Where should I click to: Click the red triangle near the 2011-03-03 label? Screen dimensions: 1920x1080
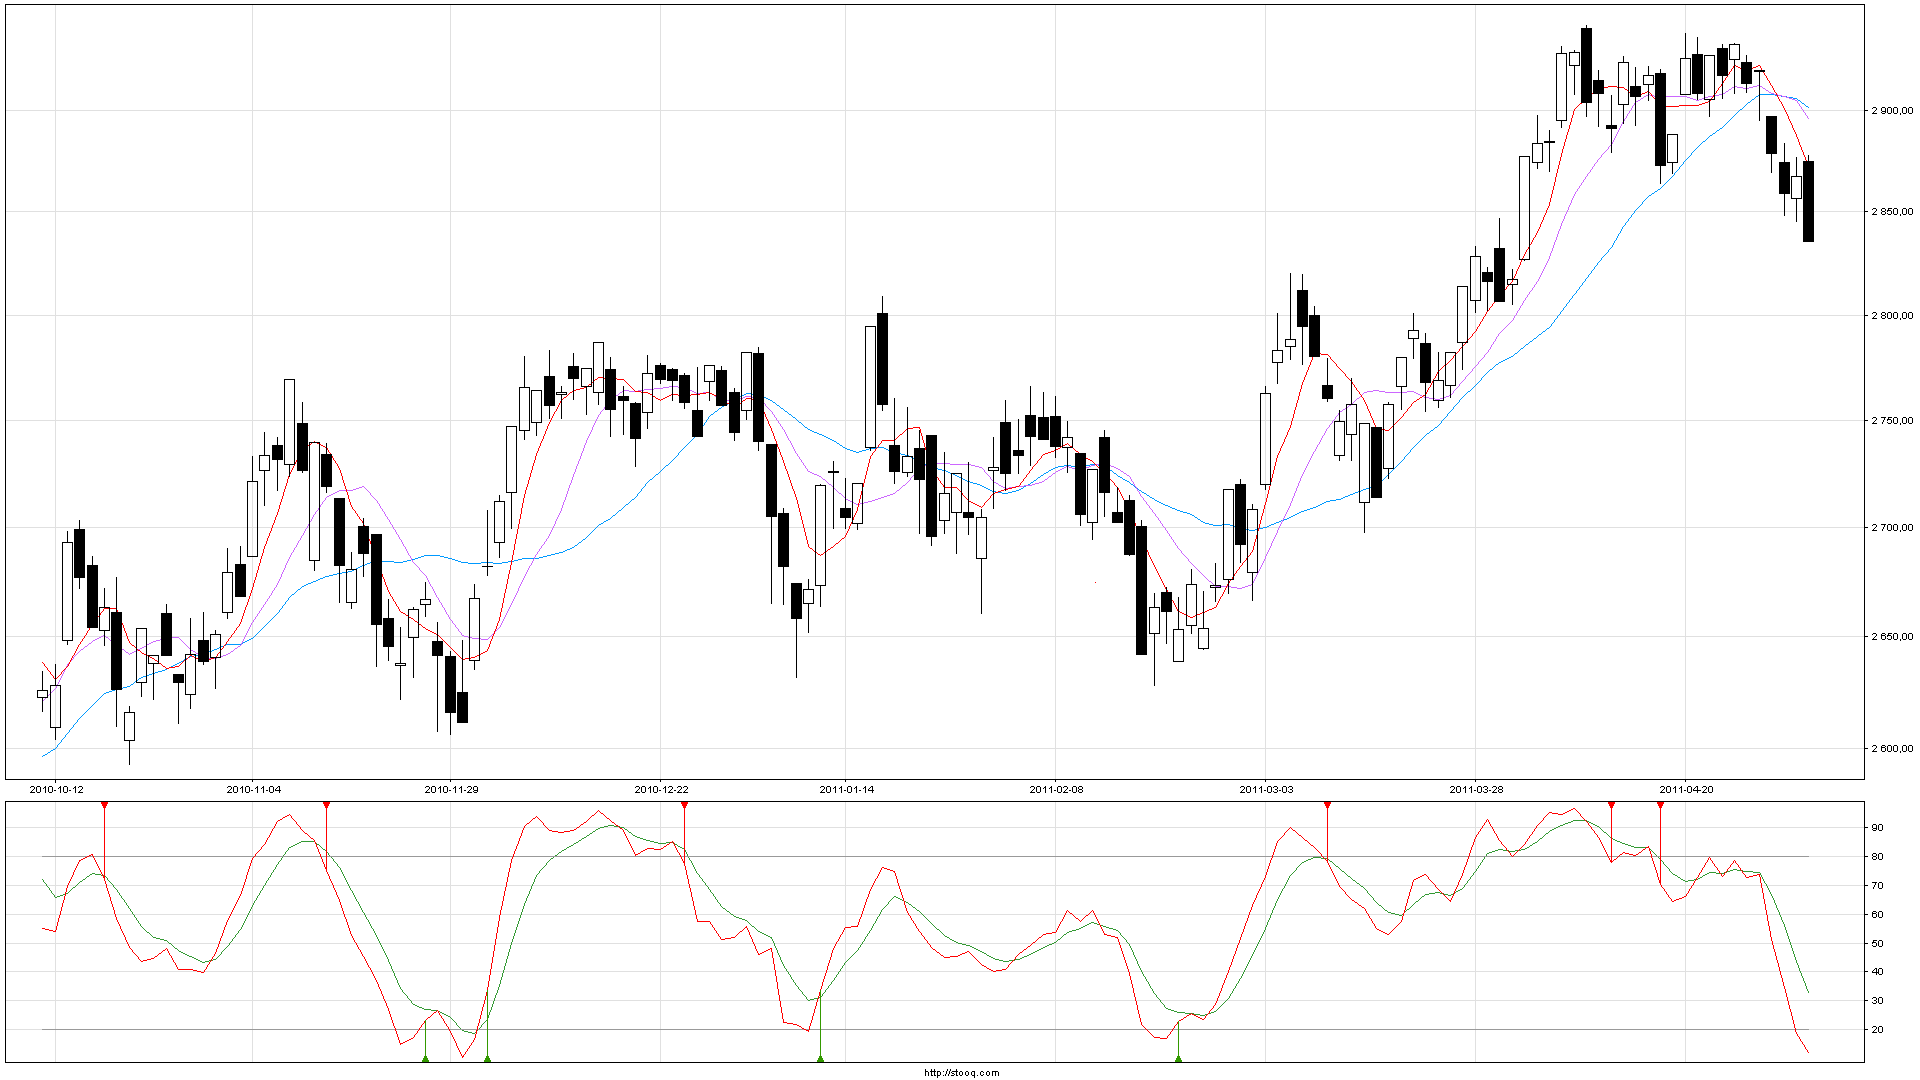pyautogui.click(x=1327, y=805)
